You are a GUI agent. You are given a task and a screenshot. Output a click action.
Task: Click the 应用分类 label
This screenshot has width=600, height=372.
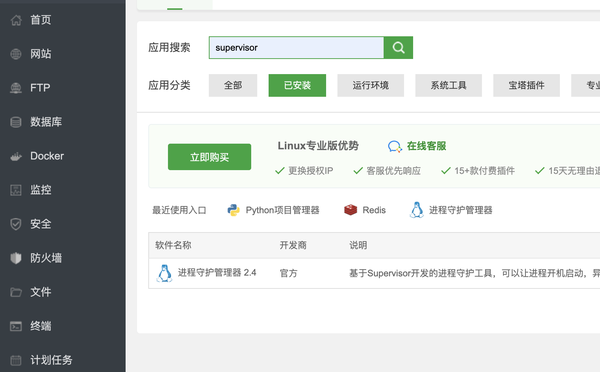169,85
